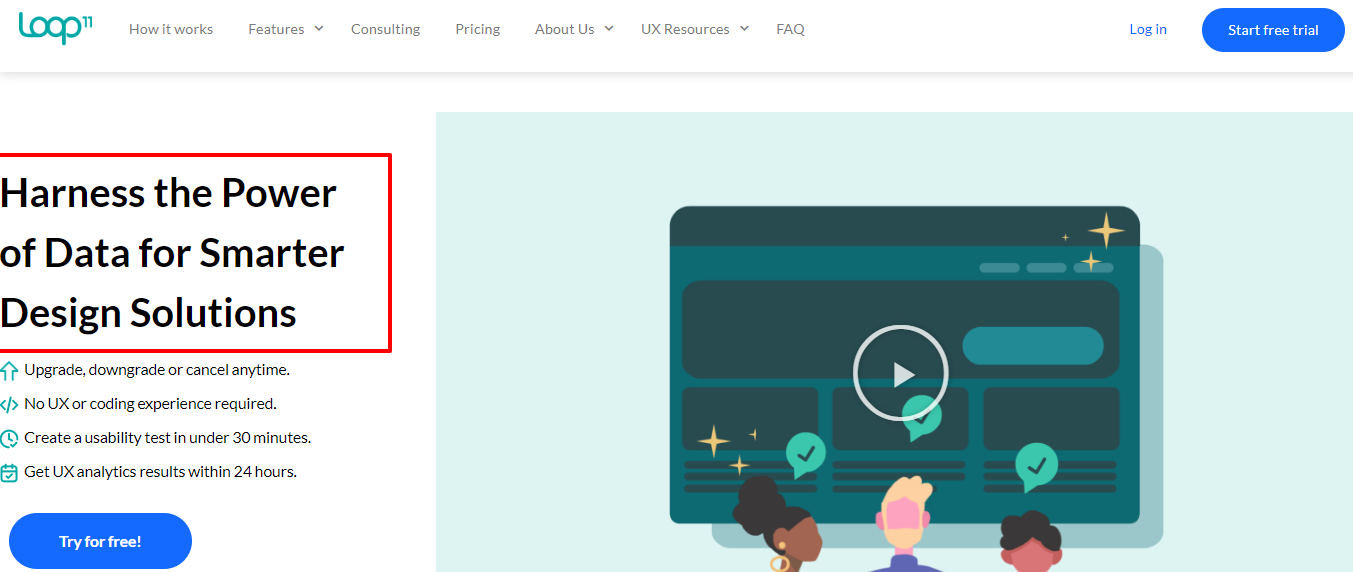Play the demo video
The image size is (1353, 572).
coord(901,373)
